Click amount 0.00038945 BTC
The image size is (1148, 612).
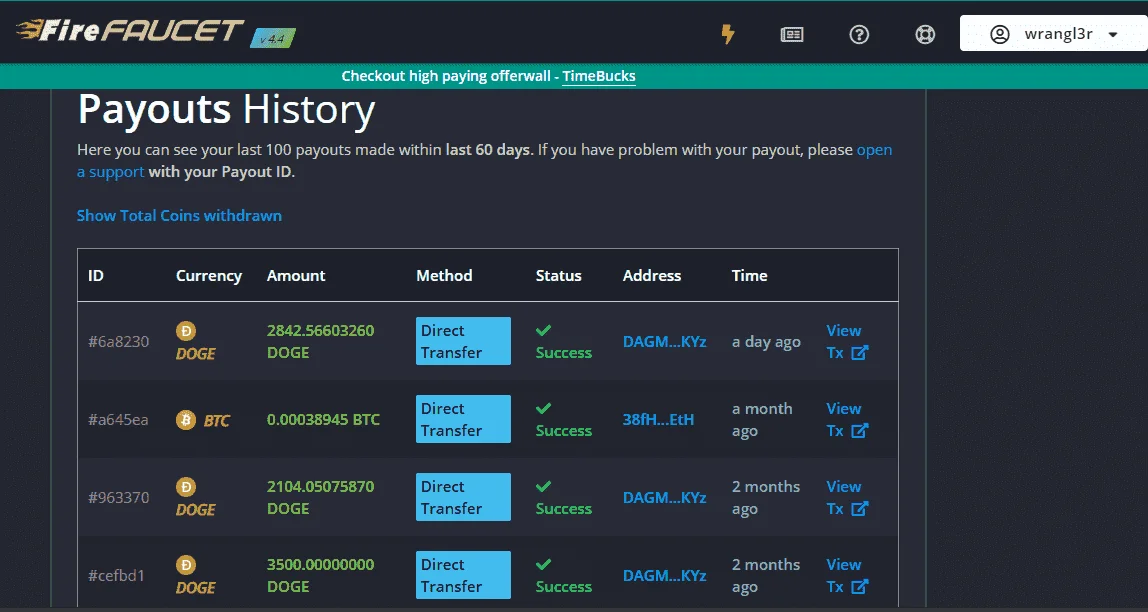click(324, 420)
